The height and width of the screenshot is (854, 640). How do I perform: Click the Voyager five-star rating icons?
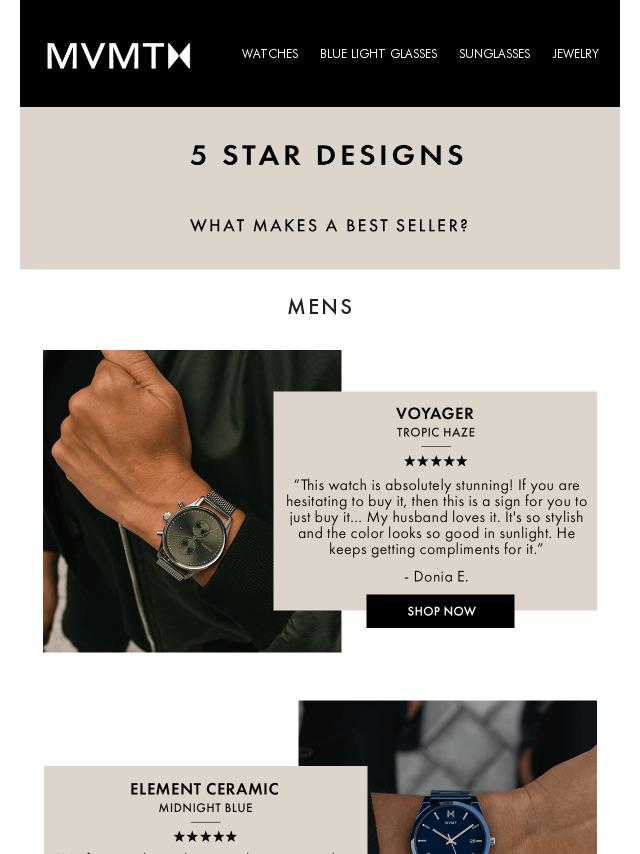(x=436, y=461)
